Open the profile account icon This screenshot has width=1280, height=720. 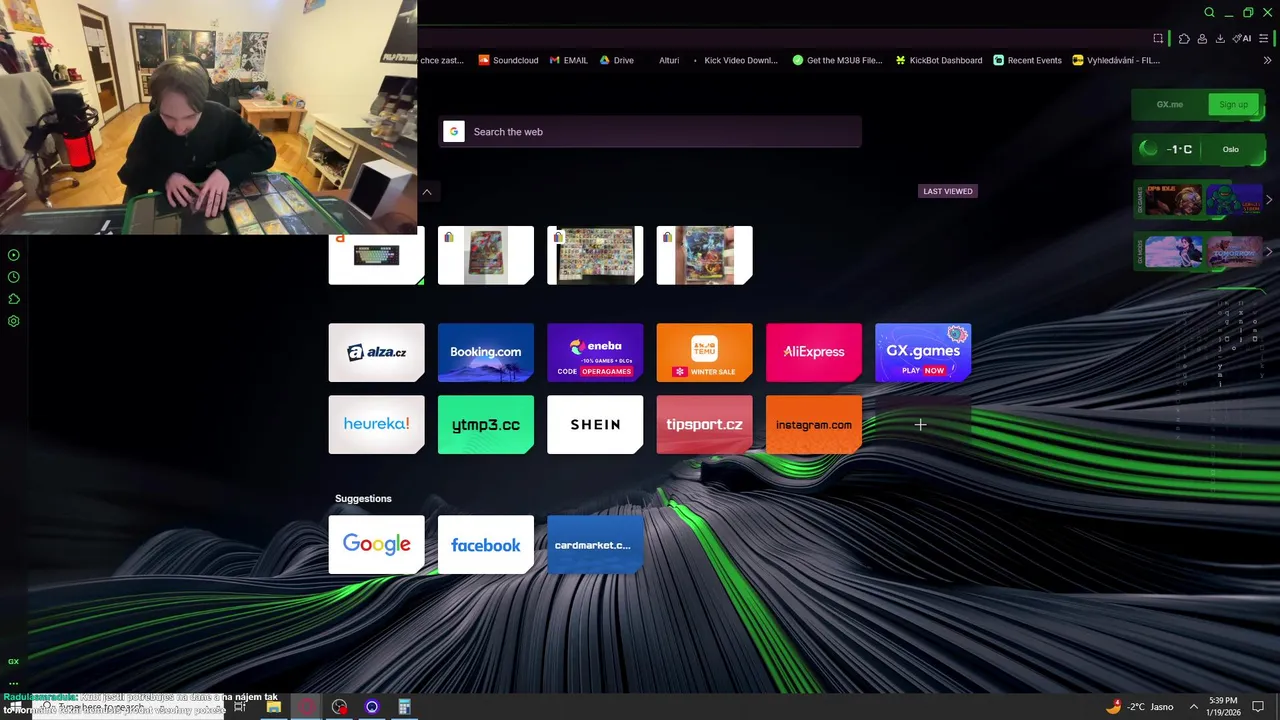coord(1202,38)
